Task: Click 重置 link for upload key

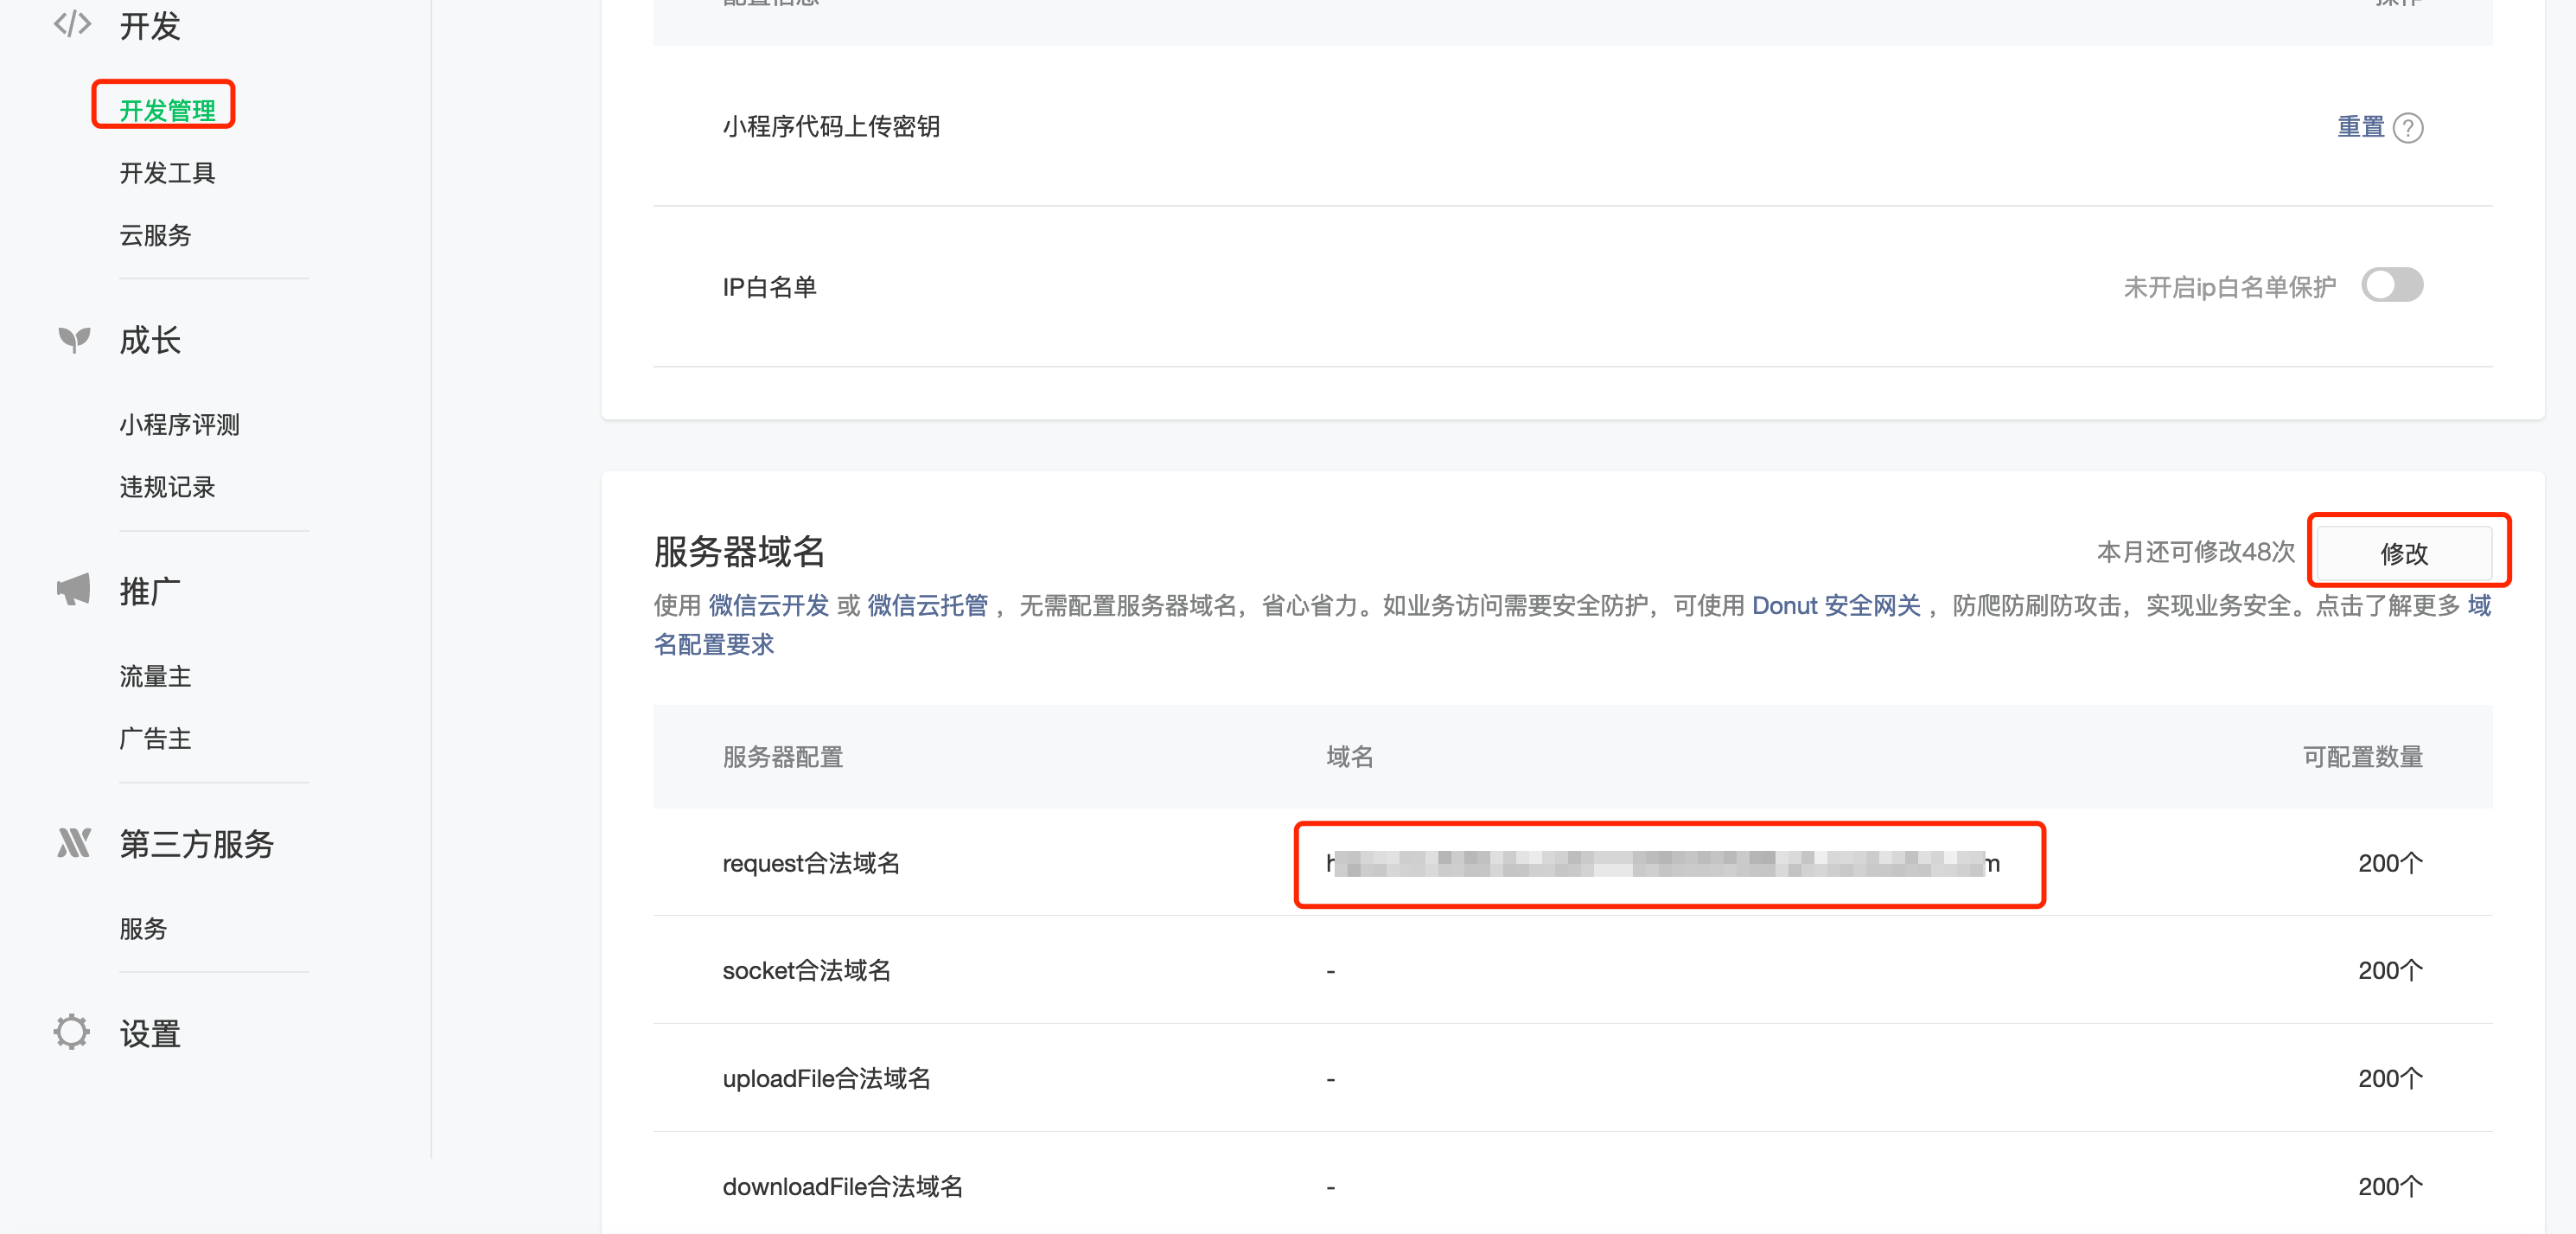Action: point(2360,127)
